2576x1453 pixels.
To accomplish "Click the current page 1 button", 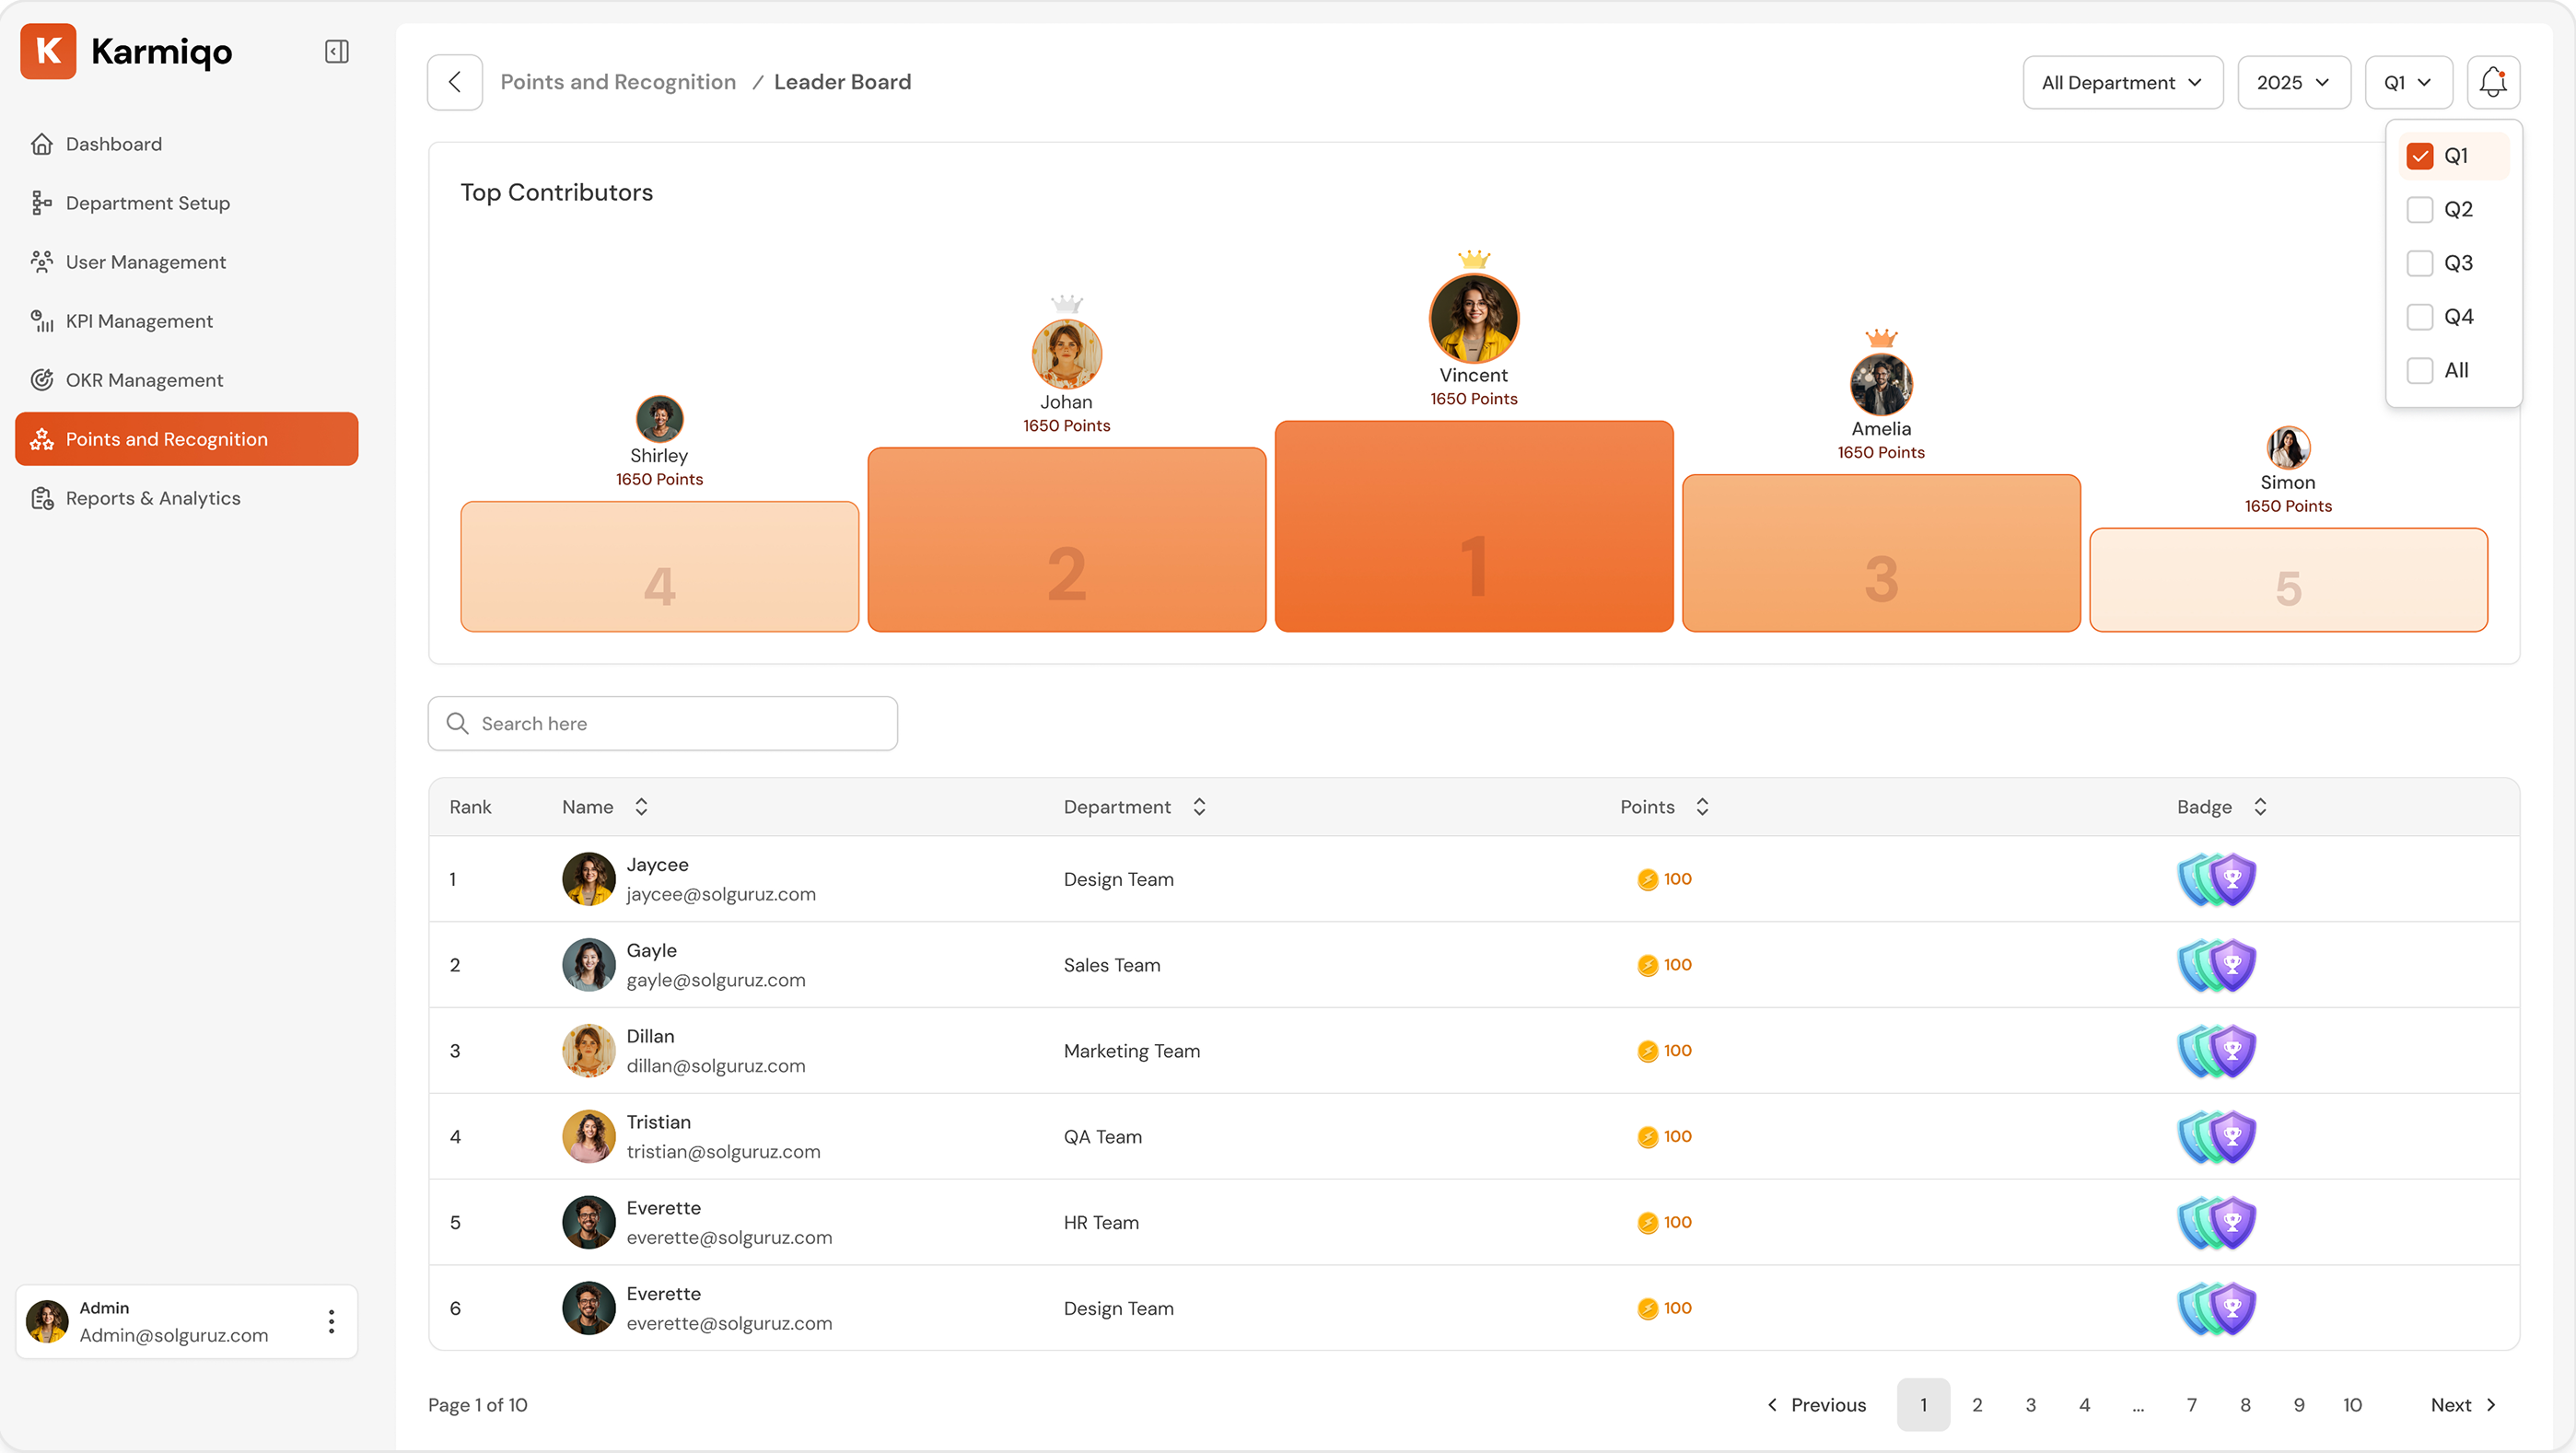I will [x=1923, y=1405].
